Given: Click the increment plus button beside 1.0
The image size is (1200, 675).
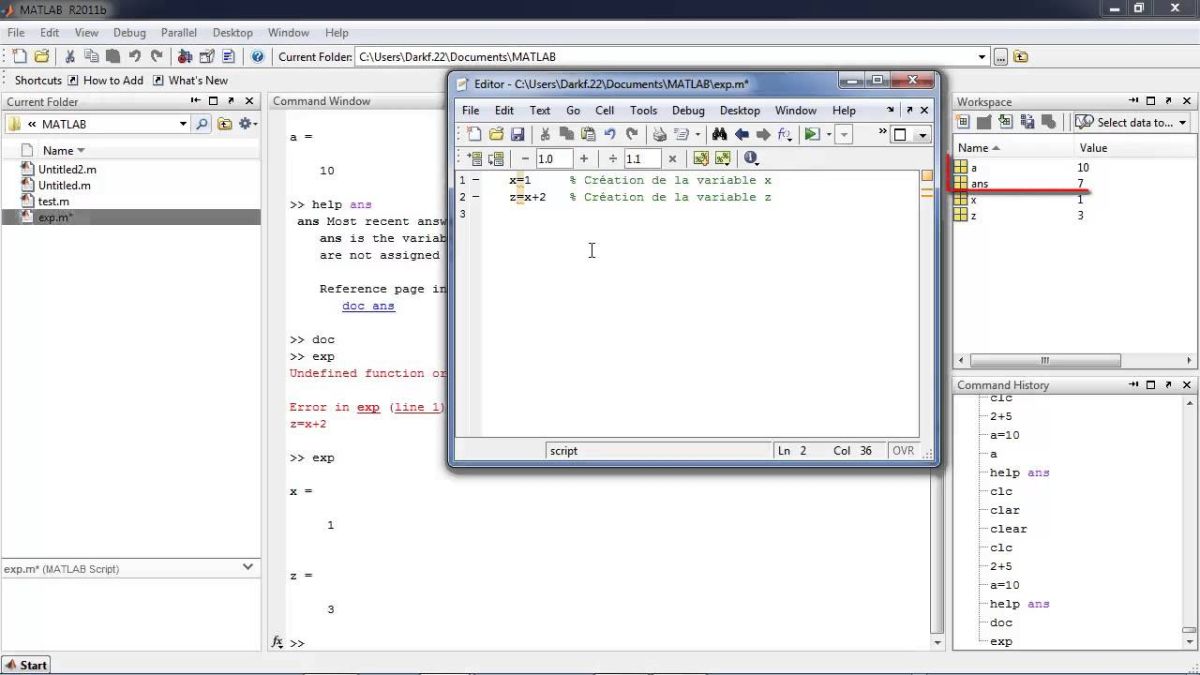Looking at the screenshot, I should coord(584,158).
